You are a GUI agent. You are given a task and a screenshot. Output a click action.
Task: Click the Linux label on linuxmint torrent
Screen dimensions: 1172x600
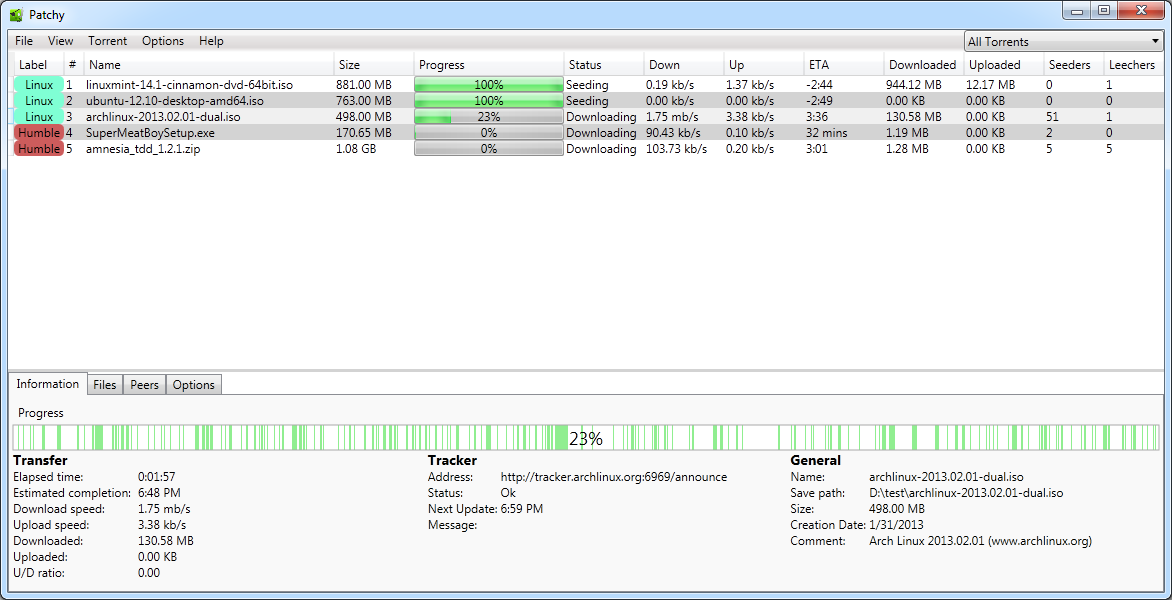click(39, 85)
